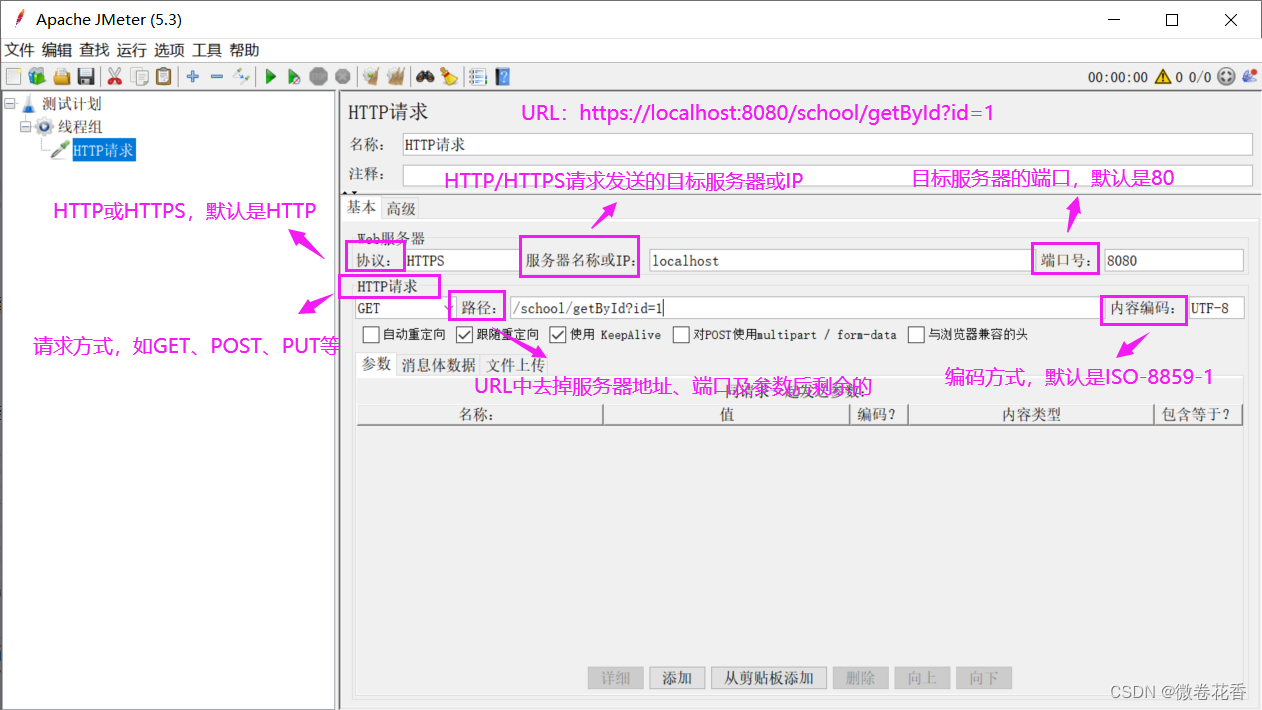Image resolution: width=1262 pixels, height=710 pixels.
Task: Click the 向上 button
Action: [x=922, y=678]
